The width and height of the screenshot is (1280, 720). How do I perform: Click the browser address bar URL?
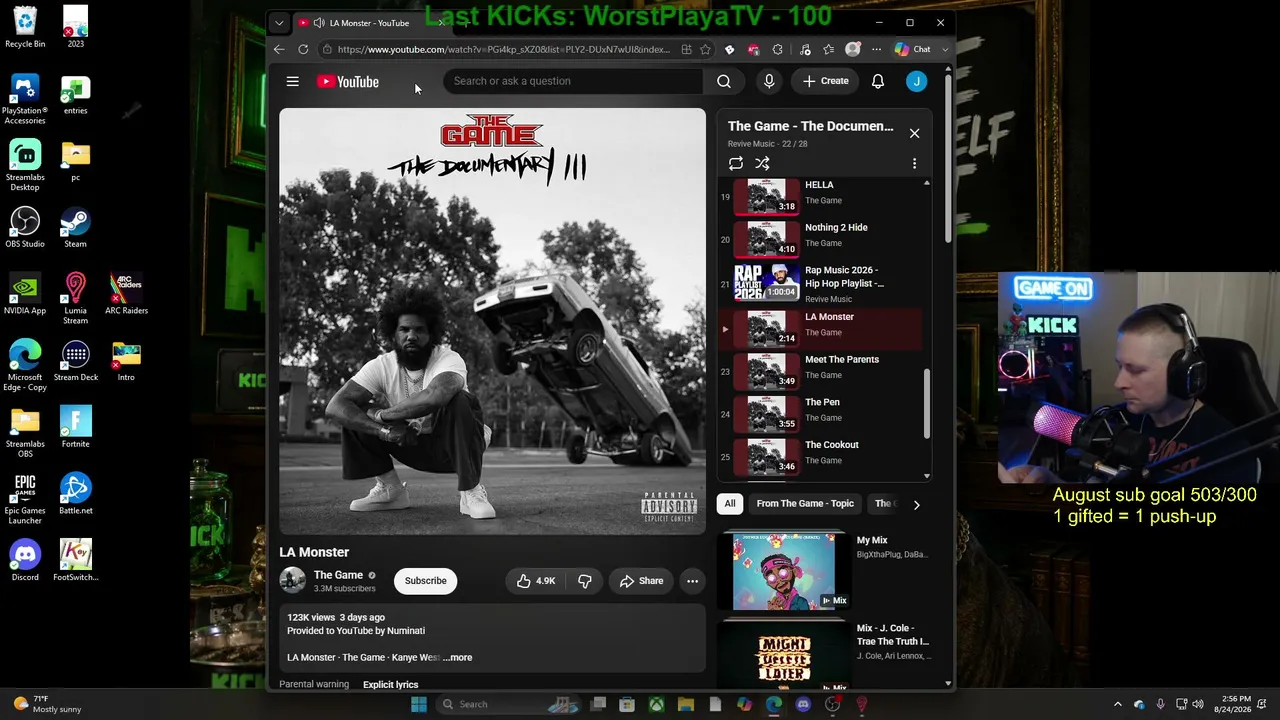click(x=504, y=49)
